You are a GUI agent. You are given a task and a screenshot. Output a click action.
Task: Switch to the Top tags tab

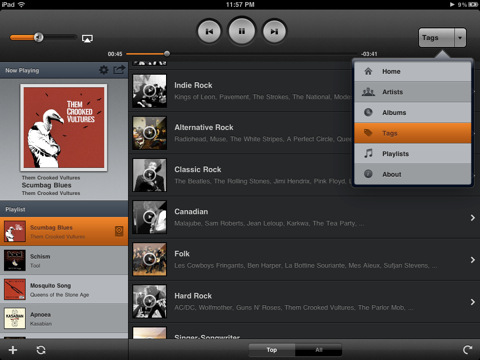click(x=272, y=350)
